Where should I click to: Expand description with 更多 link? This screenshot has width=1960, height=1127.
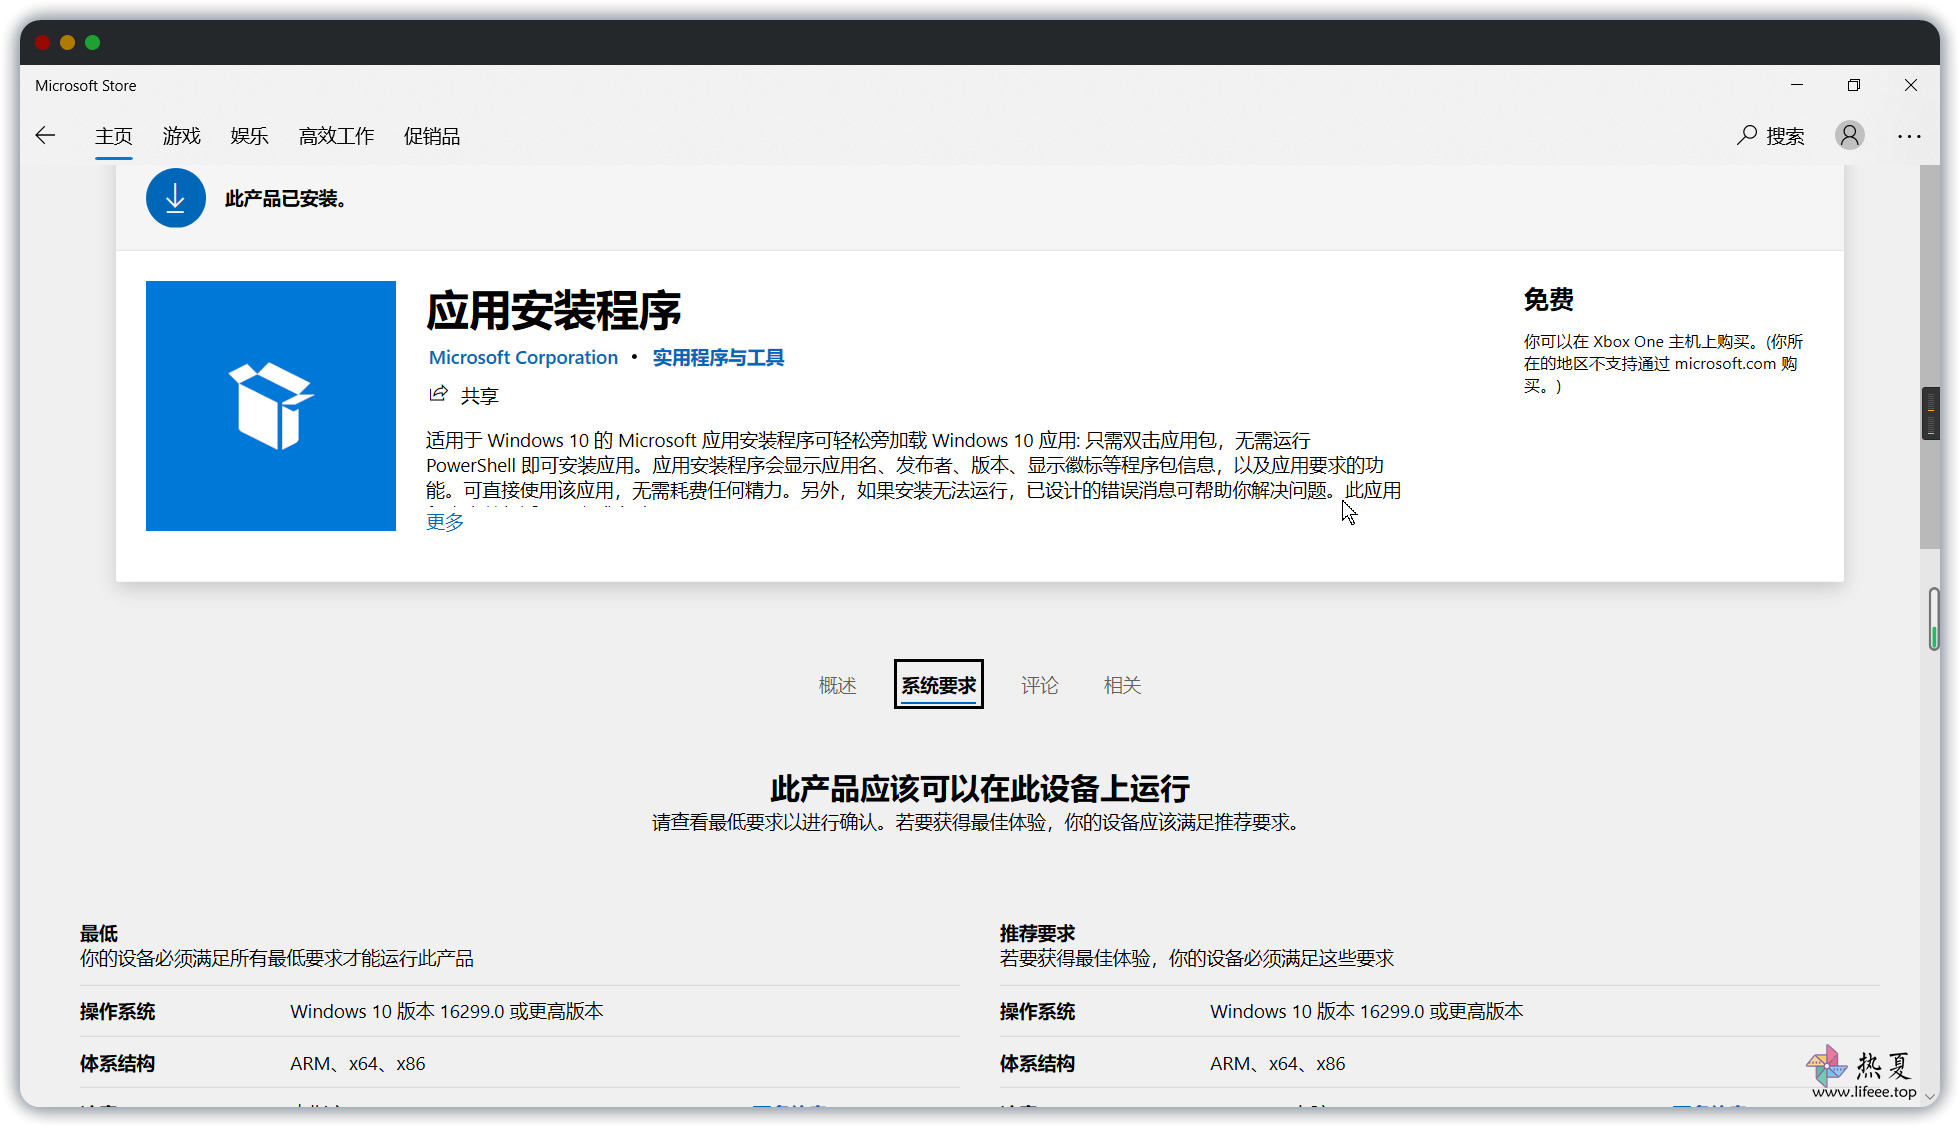[445, 522]
